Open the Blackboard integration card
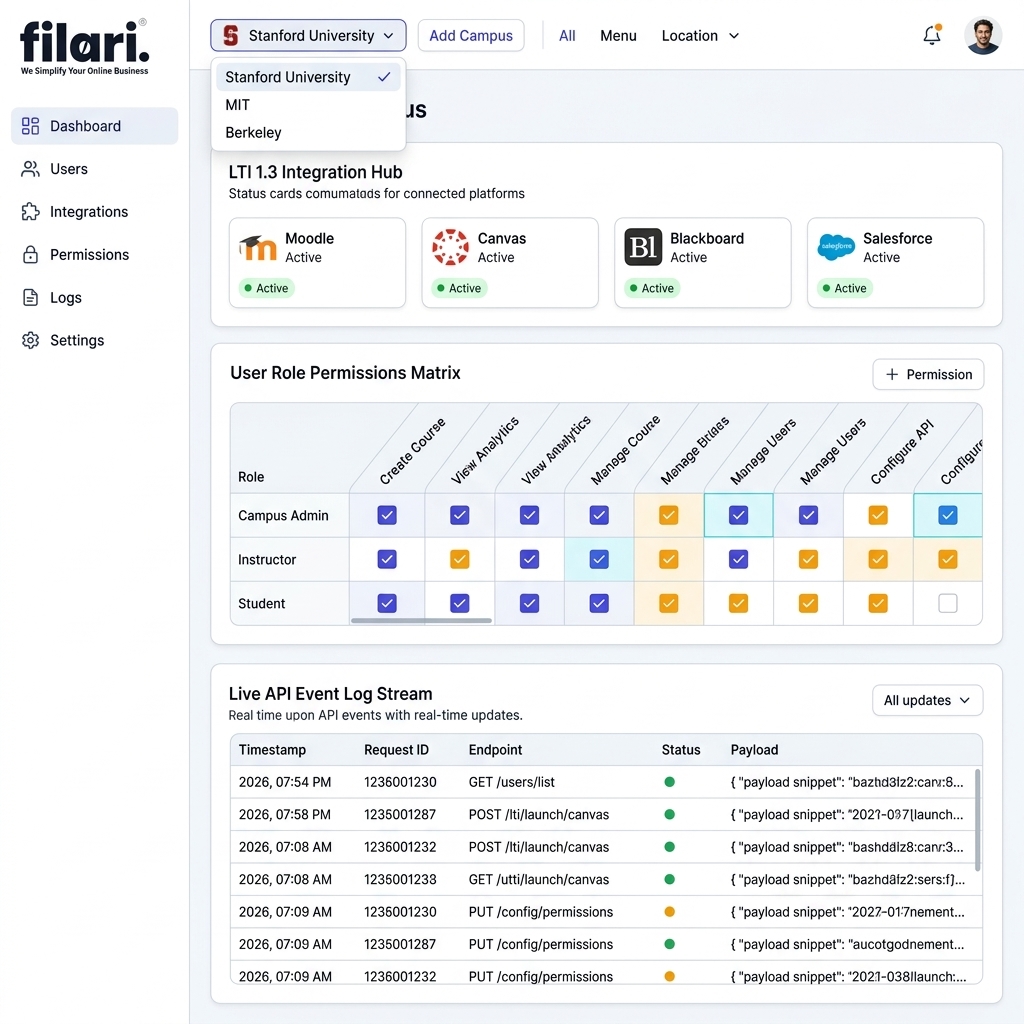Screen dimensions: 1024x1024 coord(703,263)
